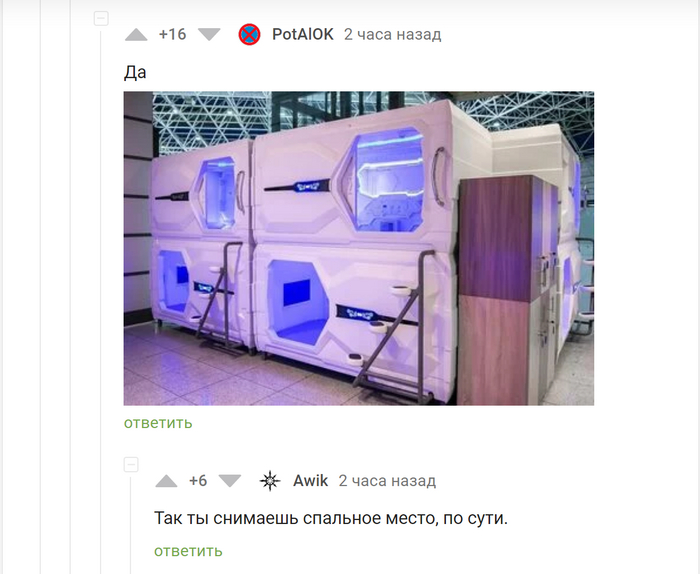
Task: Click the vertical thread line beside Awik's reply
Action: tap(131, 524)
